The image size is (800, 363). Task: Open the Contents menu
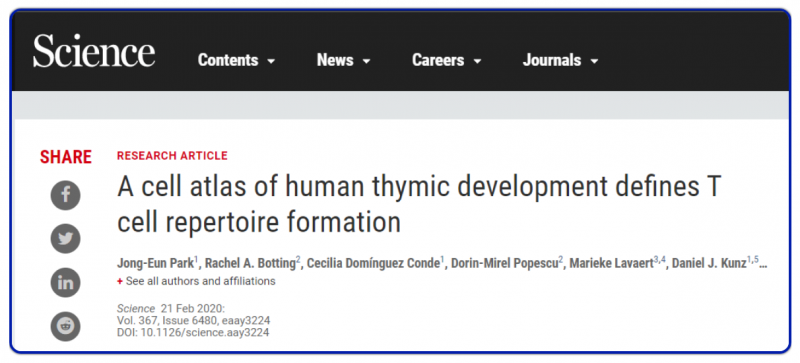point(236,60)
